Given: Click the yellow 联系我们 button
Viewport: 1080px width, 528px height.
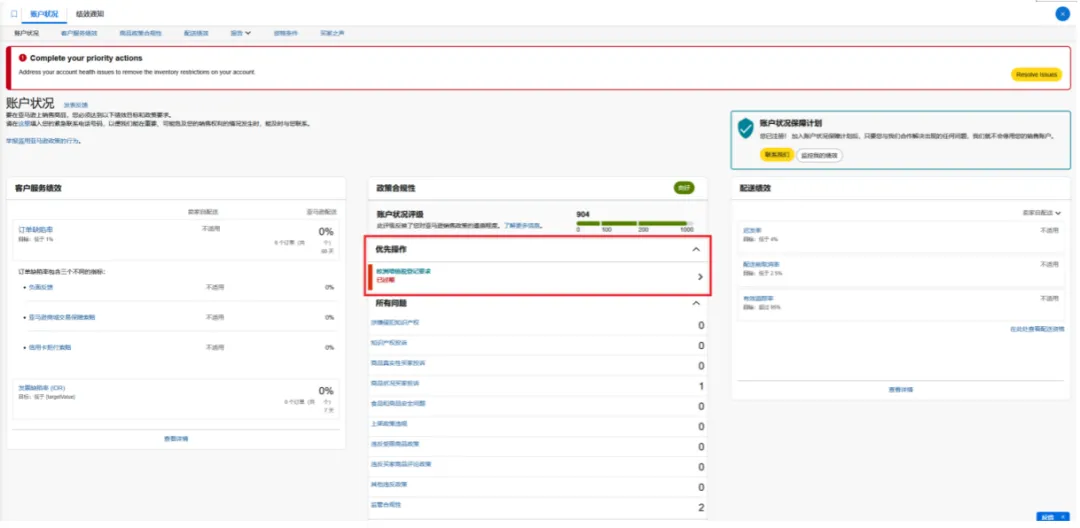Looking at the screenshot, I should pos(777,155).
